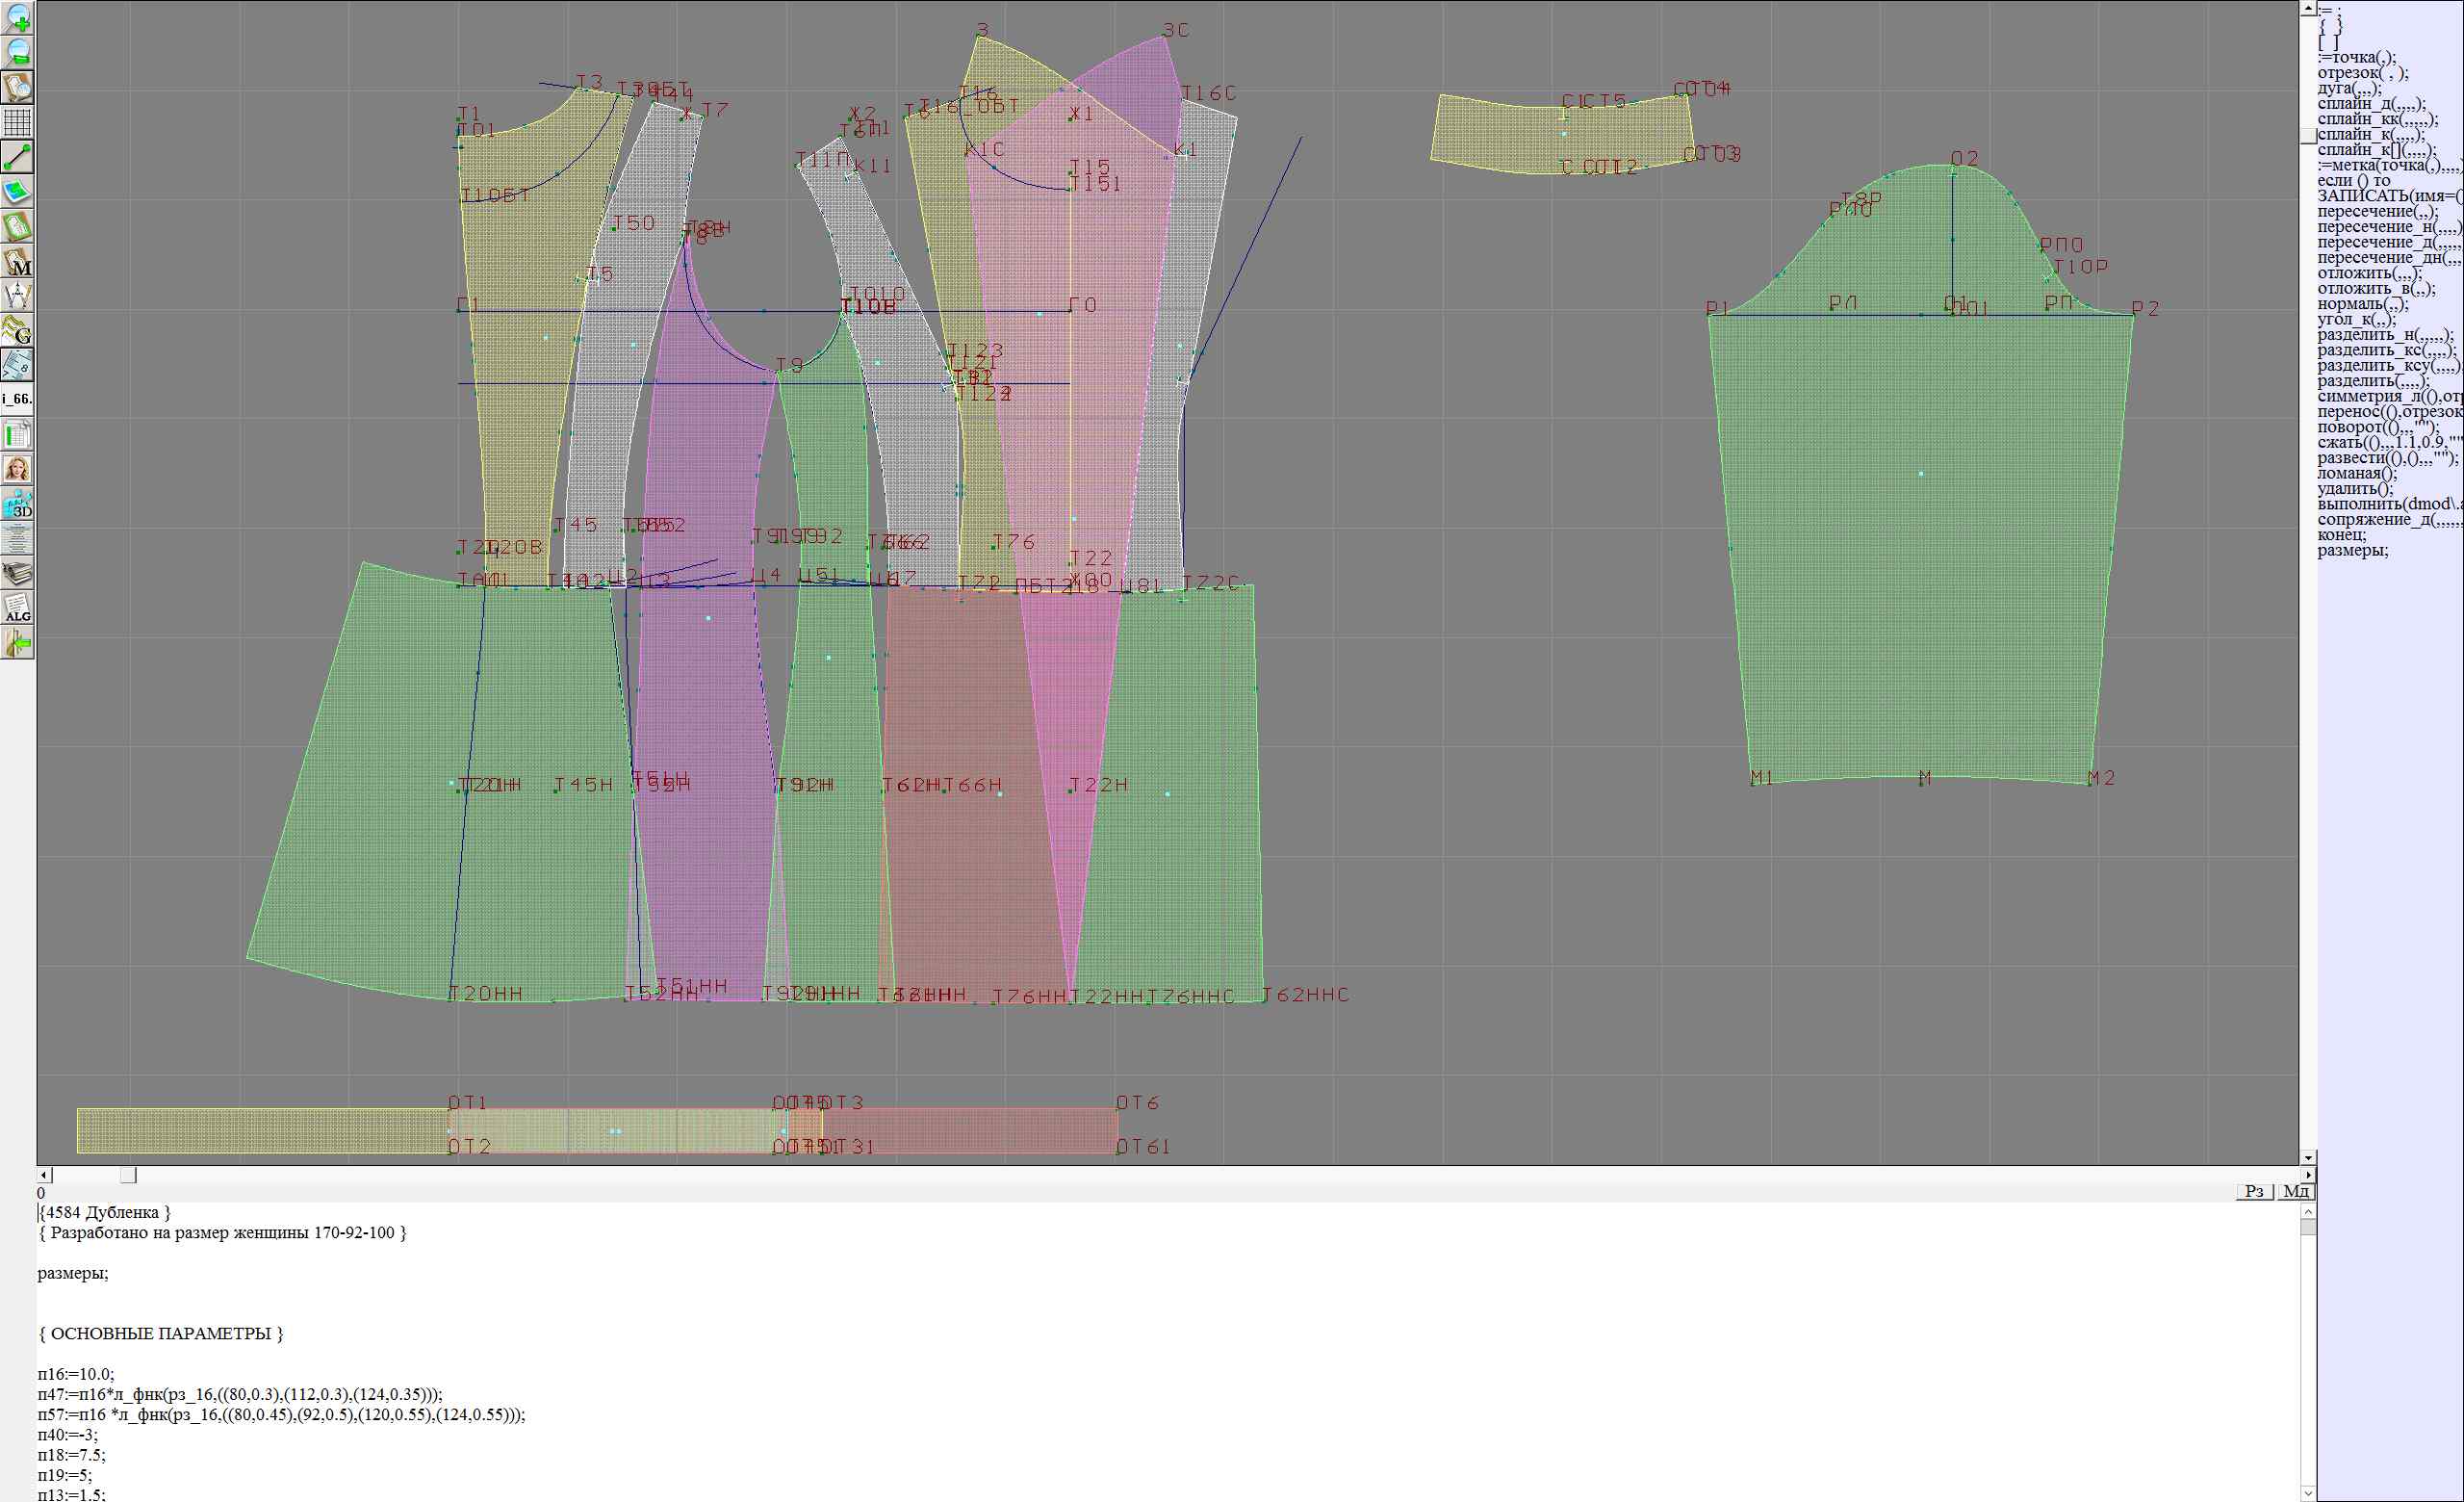Click the zoom out magnifier icon

[x=17, y=53]
